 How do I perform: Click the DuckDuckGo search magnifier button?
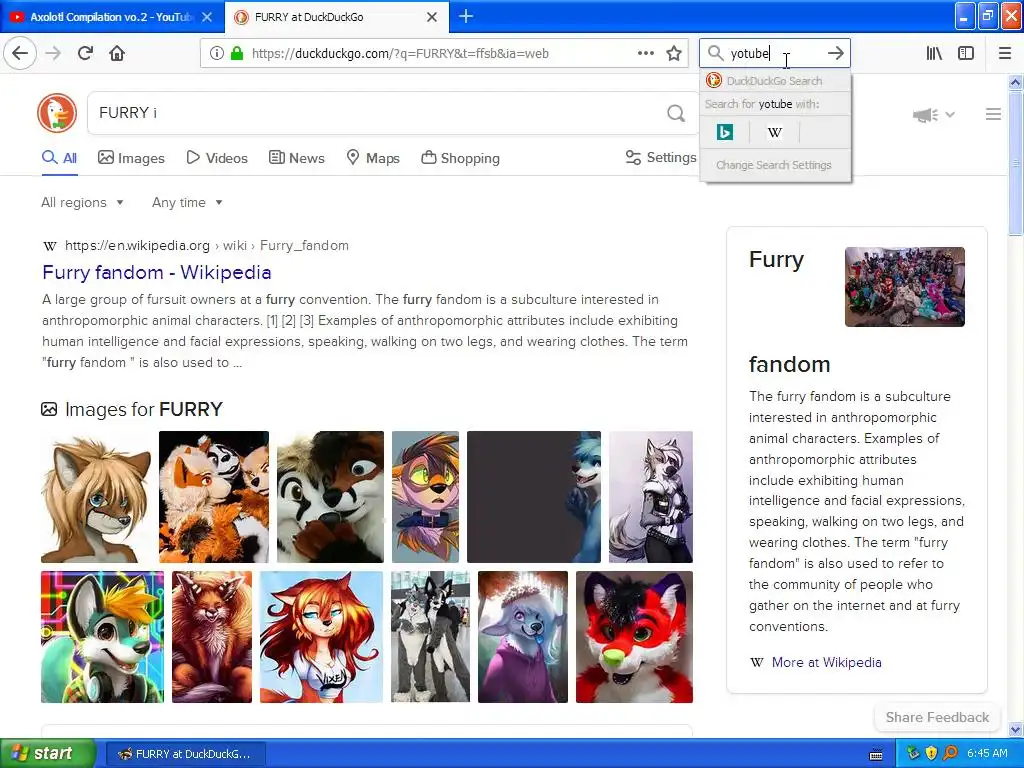click(676, 114)
